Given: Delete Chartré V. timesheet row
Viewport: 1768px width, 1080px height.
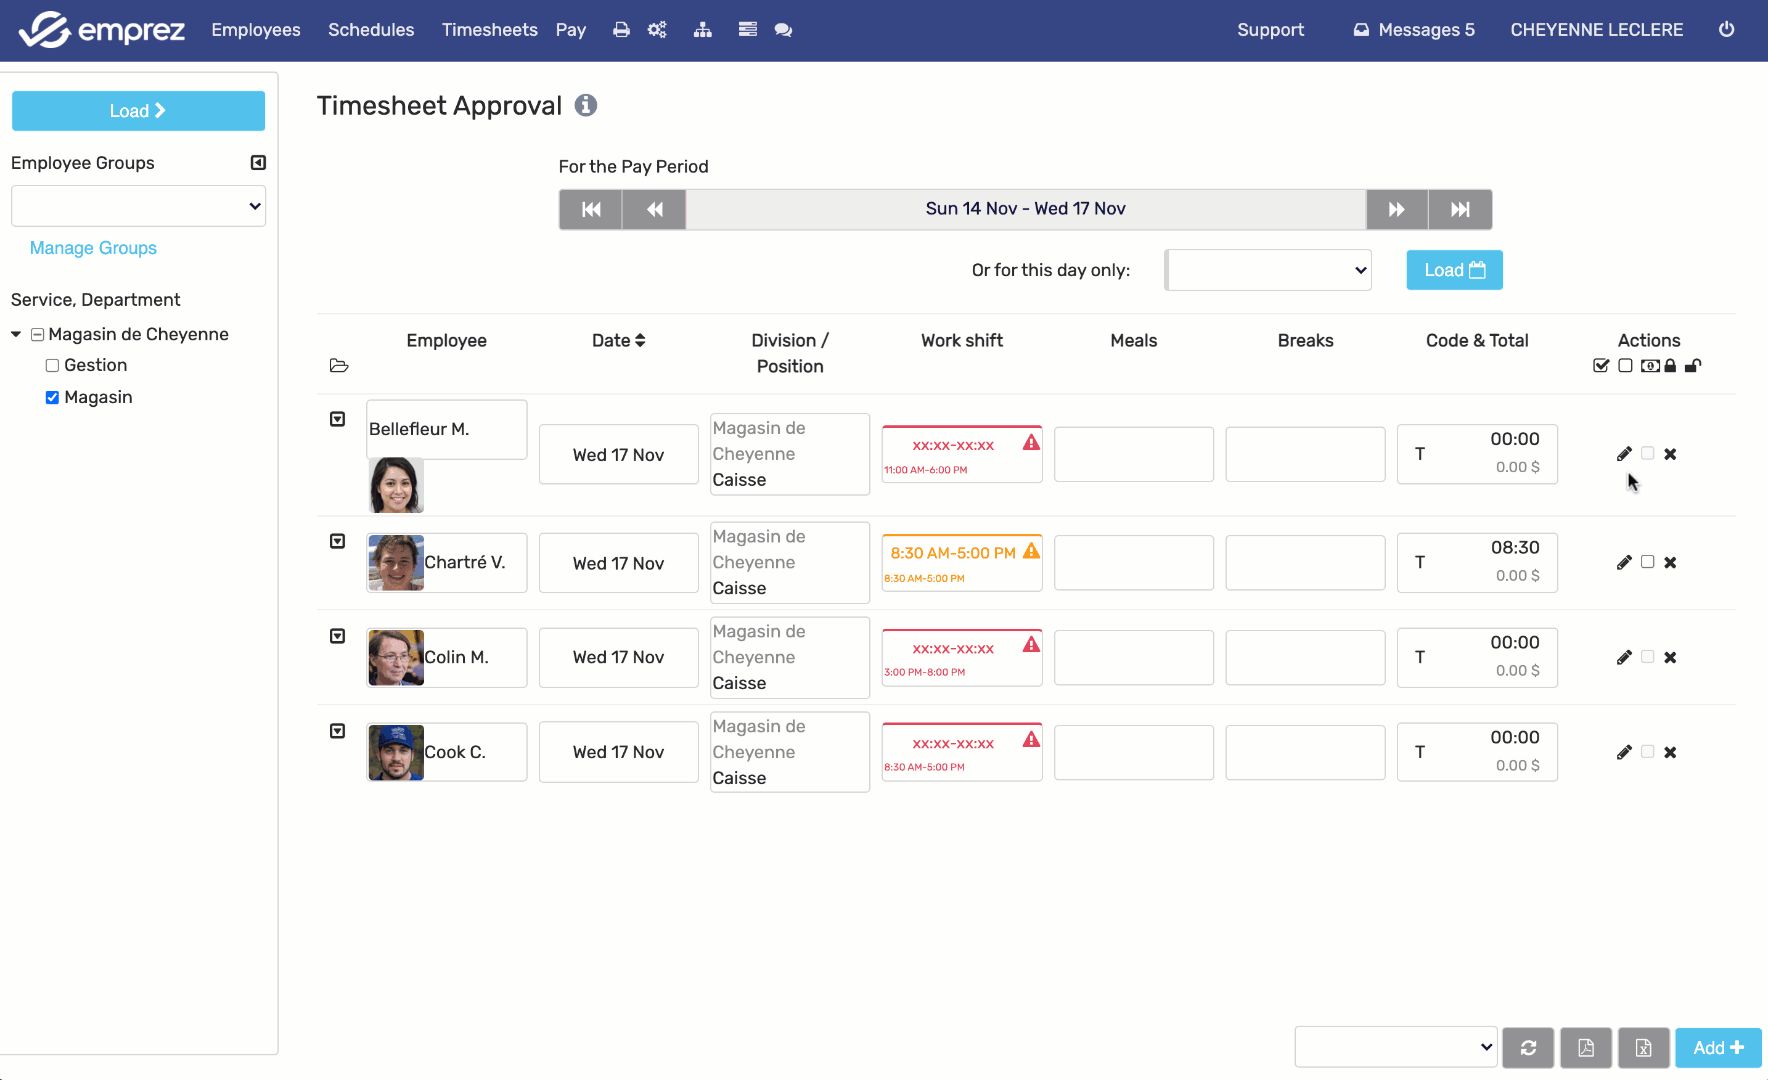Looking at the screenshot, I should [x=1670, y=563].
